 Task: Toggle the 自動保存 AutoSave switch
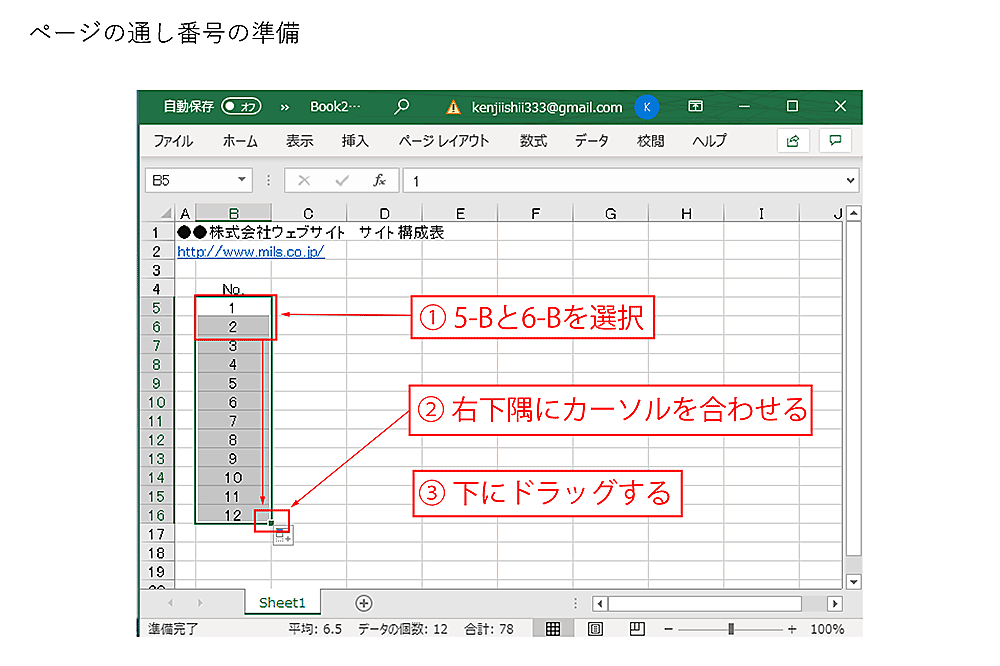(x=241, y=107)
